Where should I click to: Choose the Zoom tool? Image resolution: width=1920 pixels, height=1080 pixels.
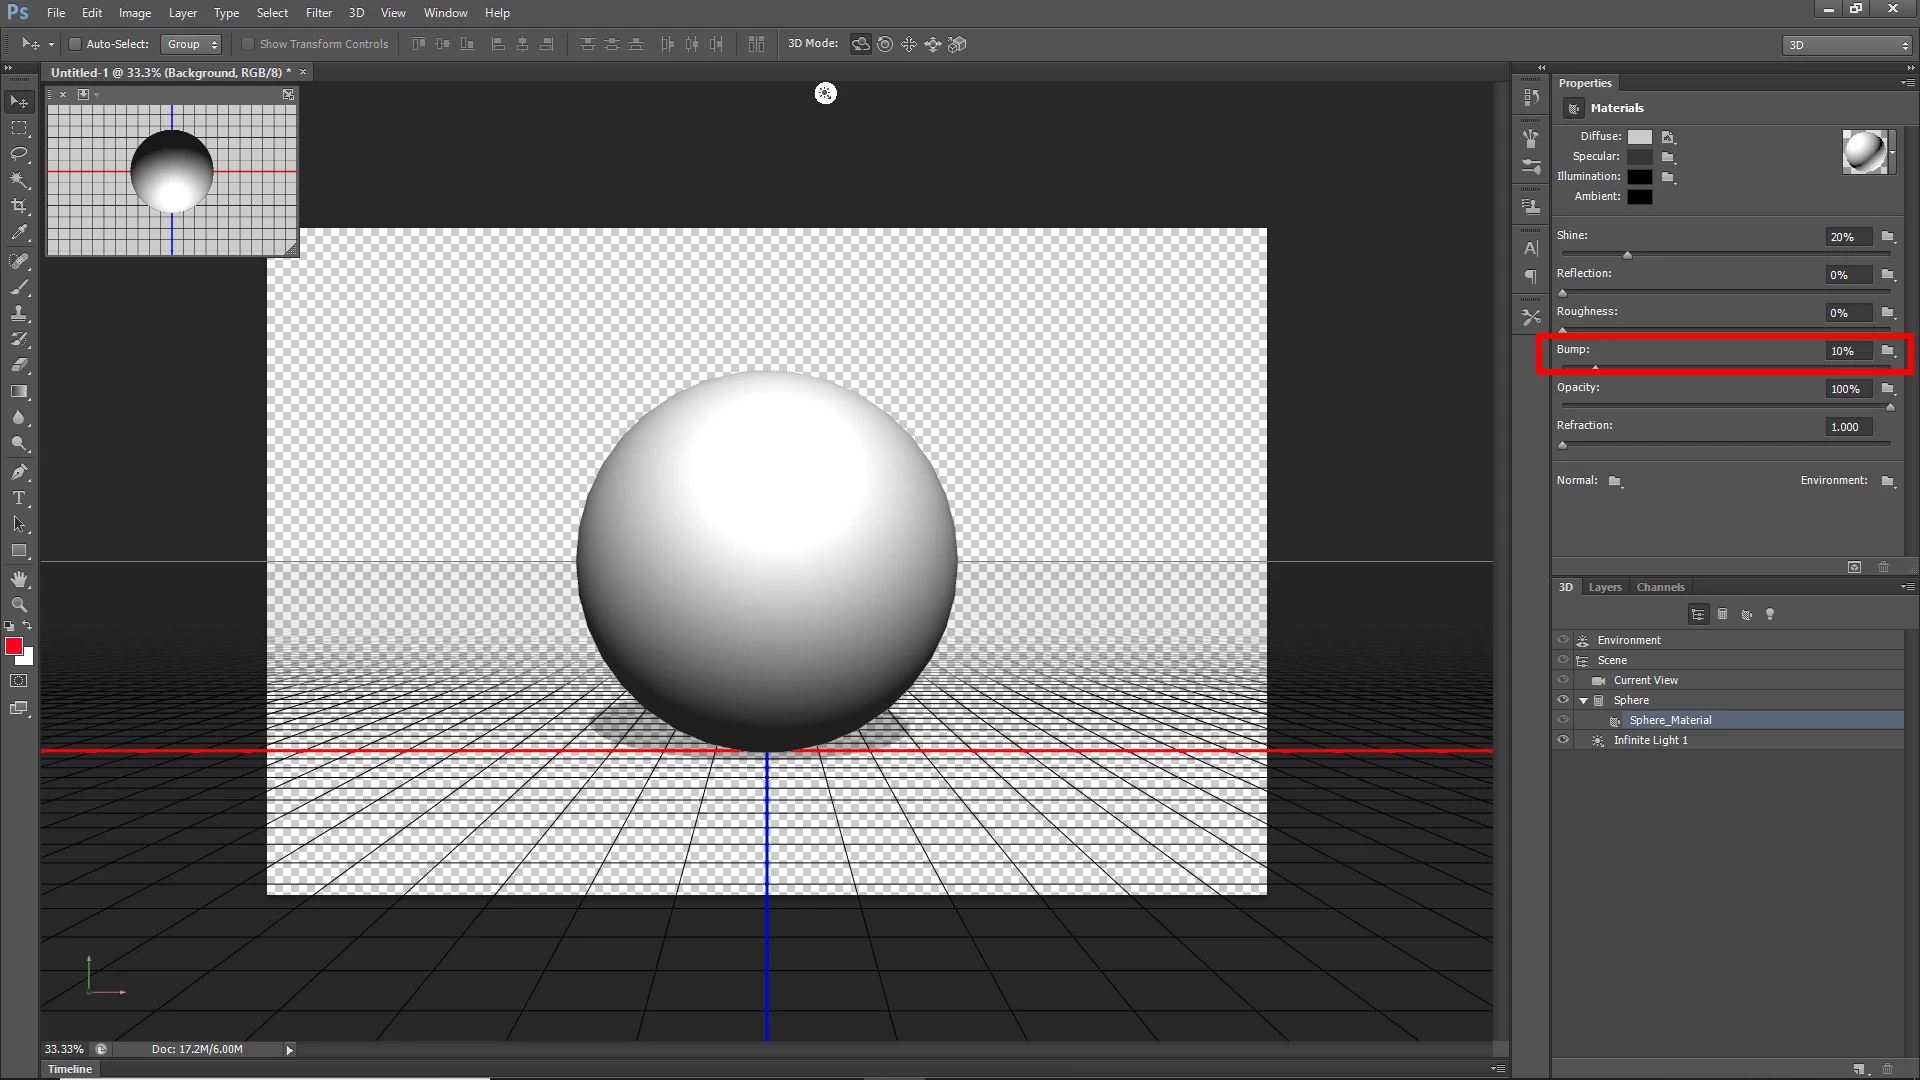[x=19, y=606]
